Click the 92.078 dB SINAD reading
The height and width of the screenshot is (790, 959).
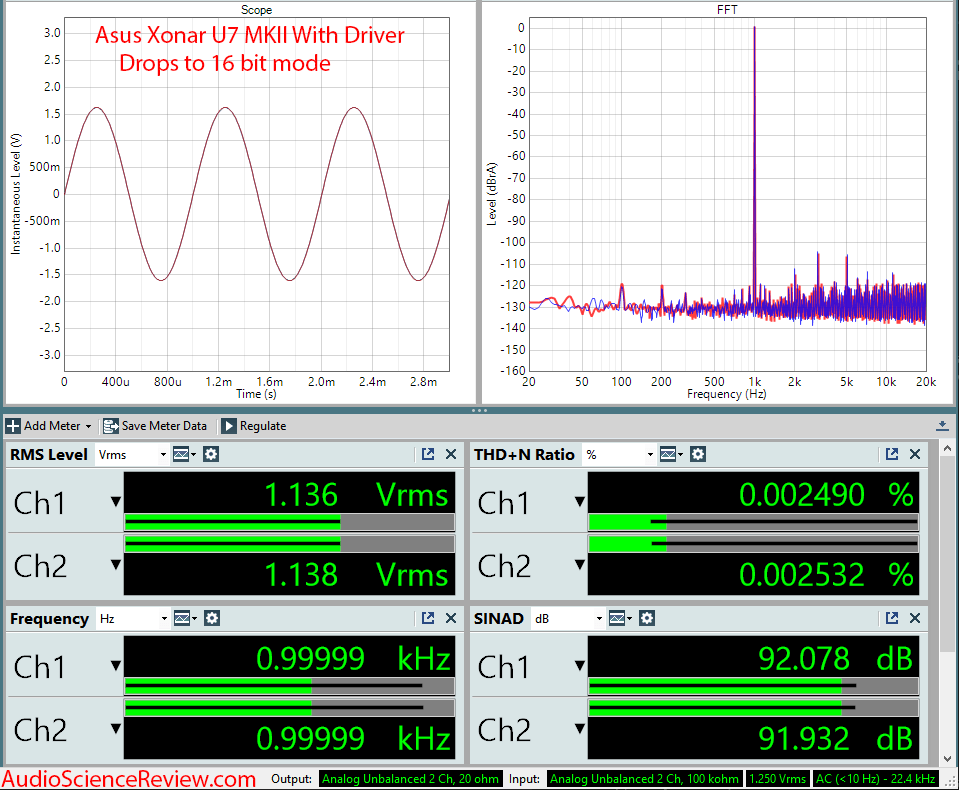pos(835,659)
